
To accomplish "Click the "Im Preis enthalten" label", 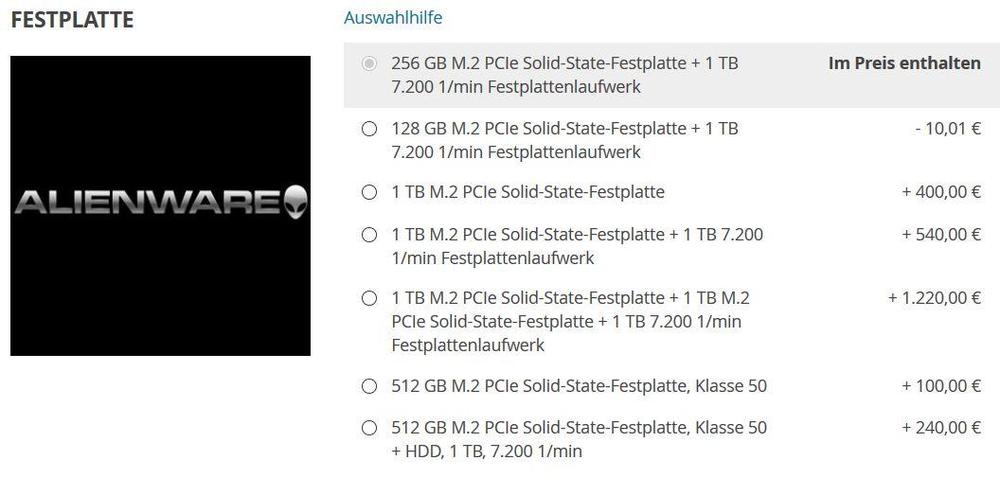I will click(x=904, y=64).
